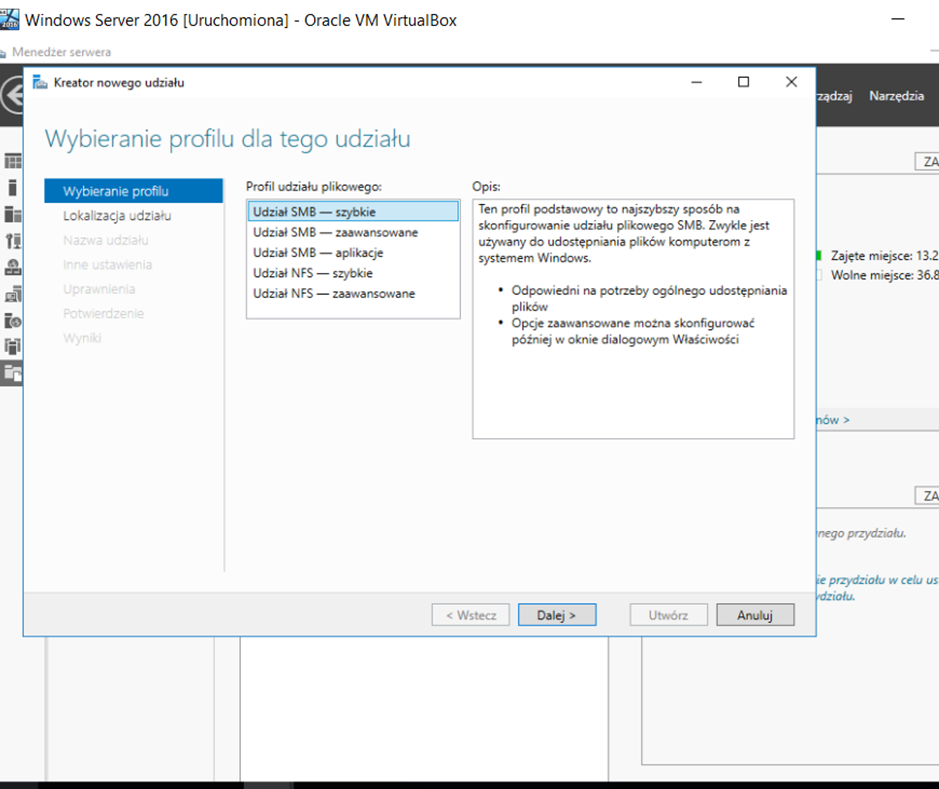
Task: Select the 'Udział NFS — szybkie' profile
Action: pyautogui.click(x=313, y=273)
